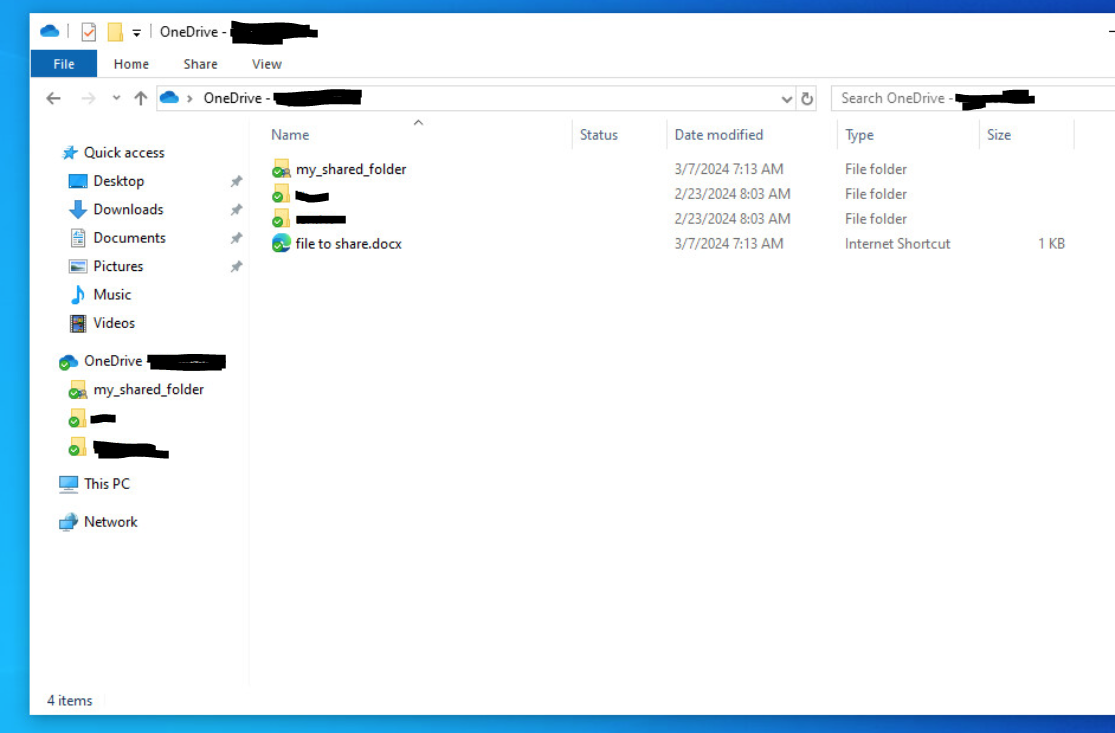
Task: Click the Up one level arrow
Action: point(140,98)
